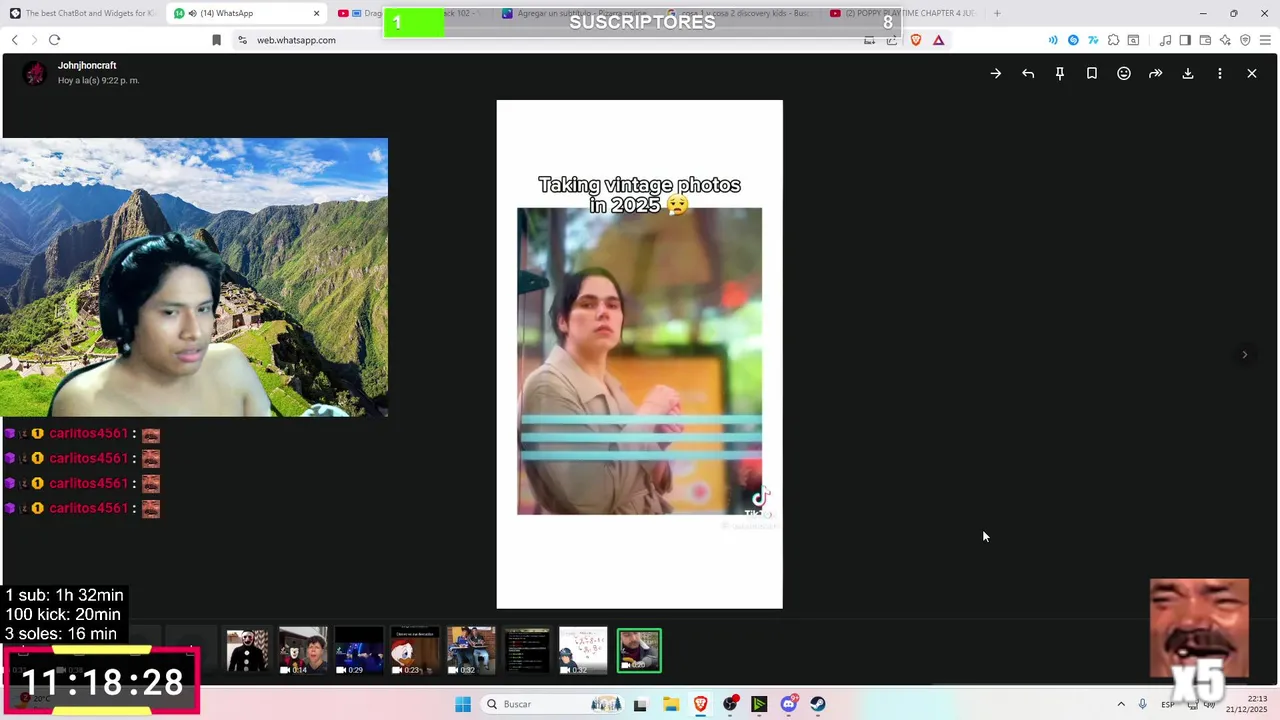
Task: Bookmark this page in Brave
Action: (x=216, y=40)
